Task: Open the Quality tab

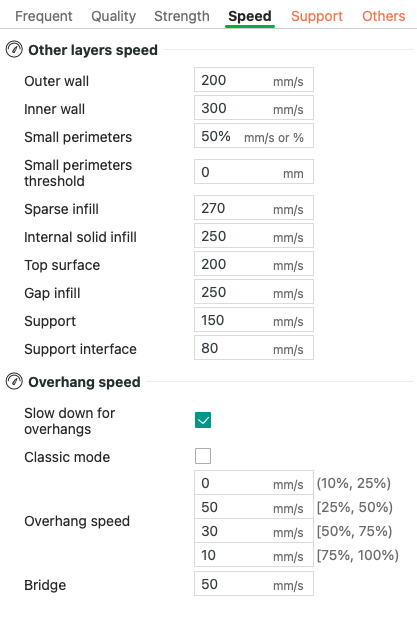Action: click(113, 16)
